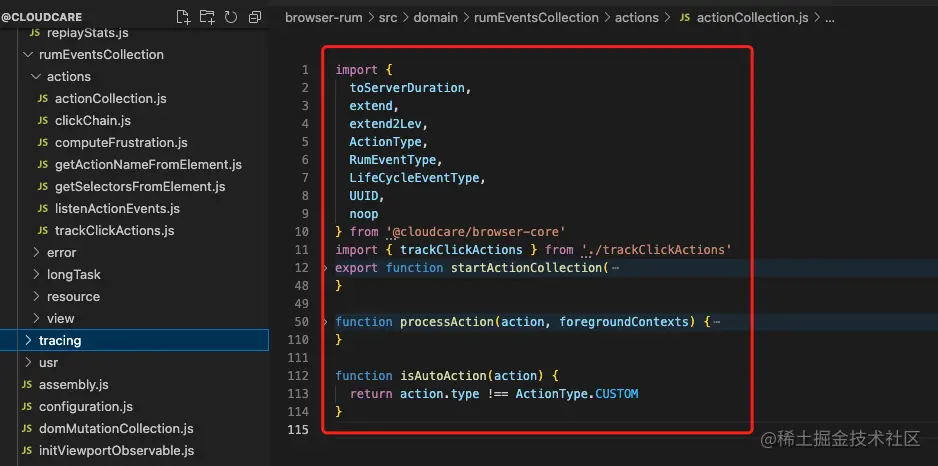Click the JS icon next to clickChain.js
This screenshot has height=466, width=938.
[42, 121]
